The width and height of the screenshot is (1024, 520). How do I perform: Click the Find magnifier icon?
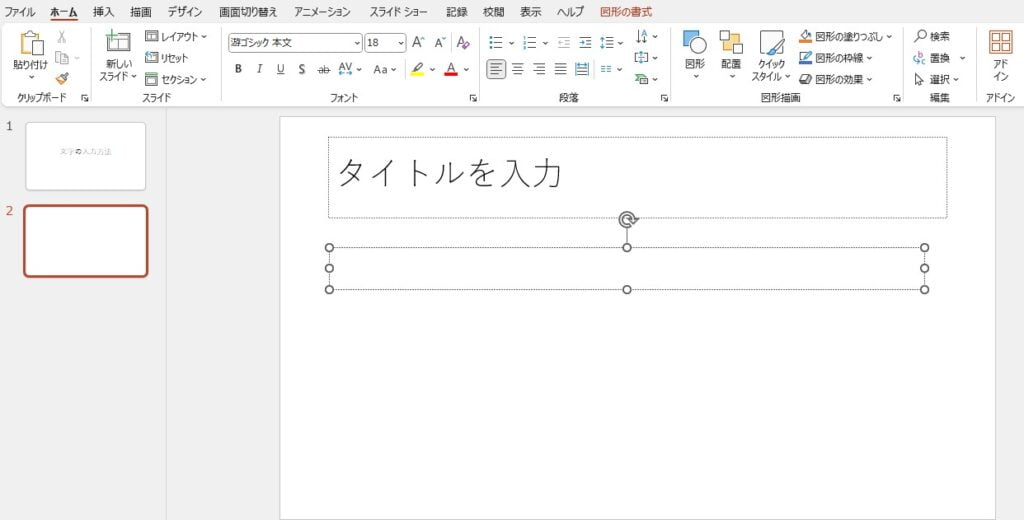point(921,37)
